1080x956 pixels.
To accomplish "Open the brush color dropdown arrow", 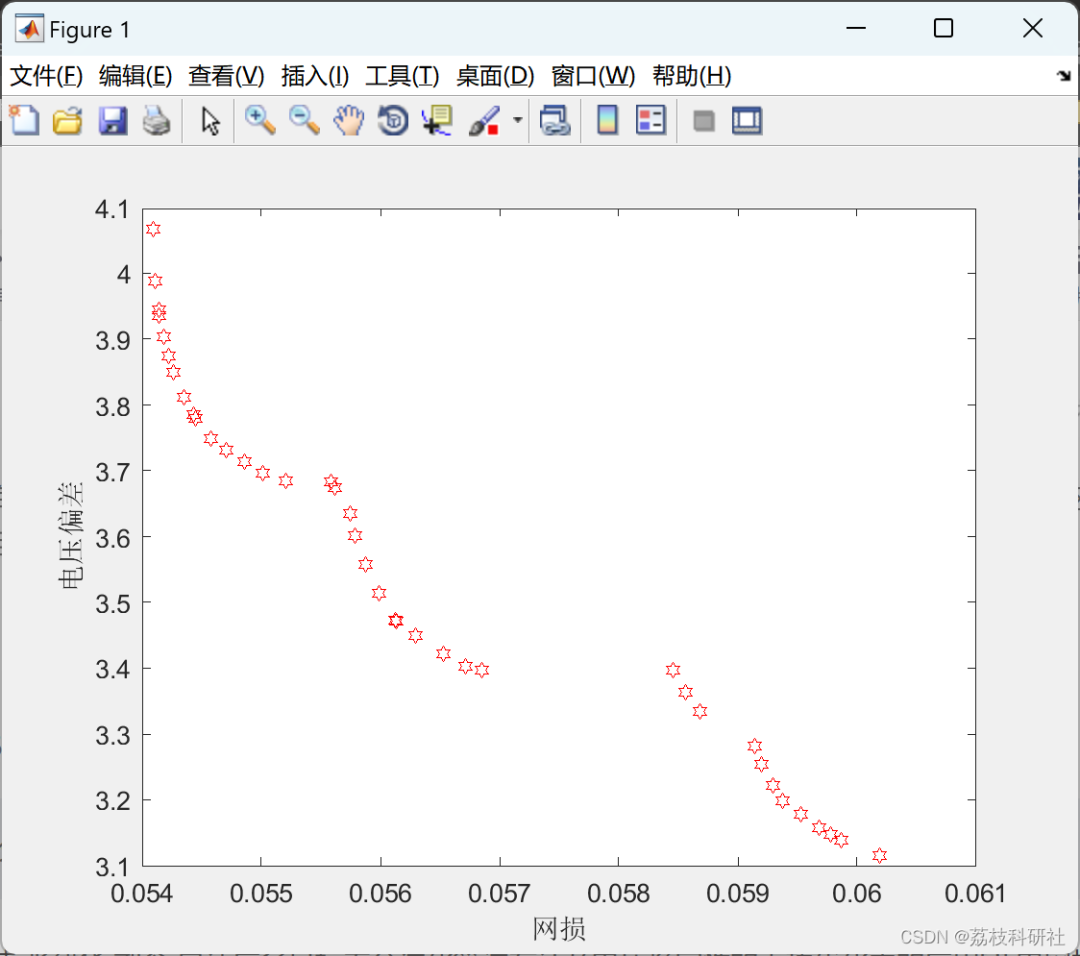I will coord(517,120).
